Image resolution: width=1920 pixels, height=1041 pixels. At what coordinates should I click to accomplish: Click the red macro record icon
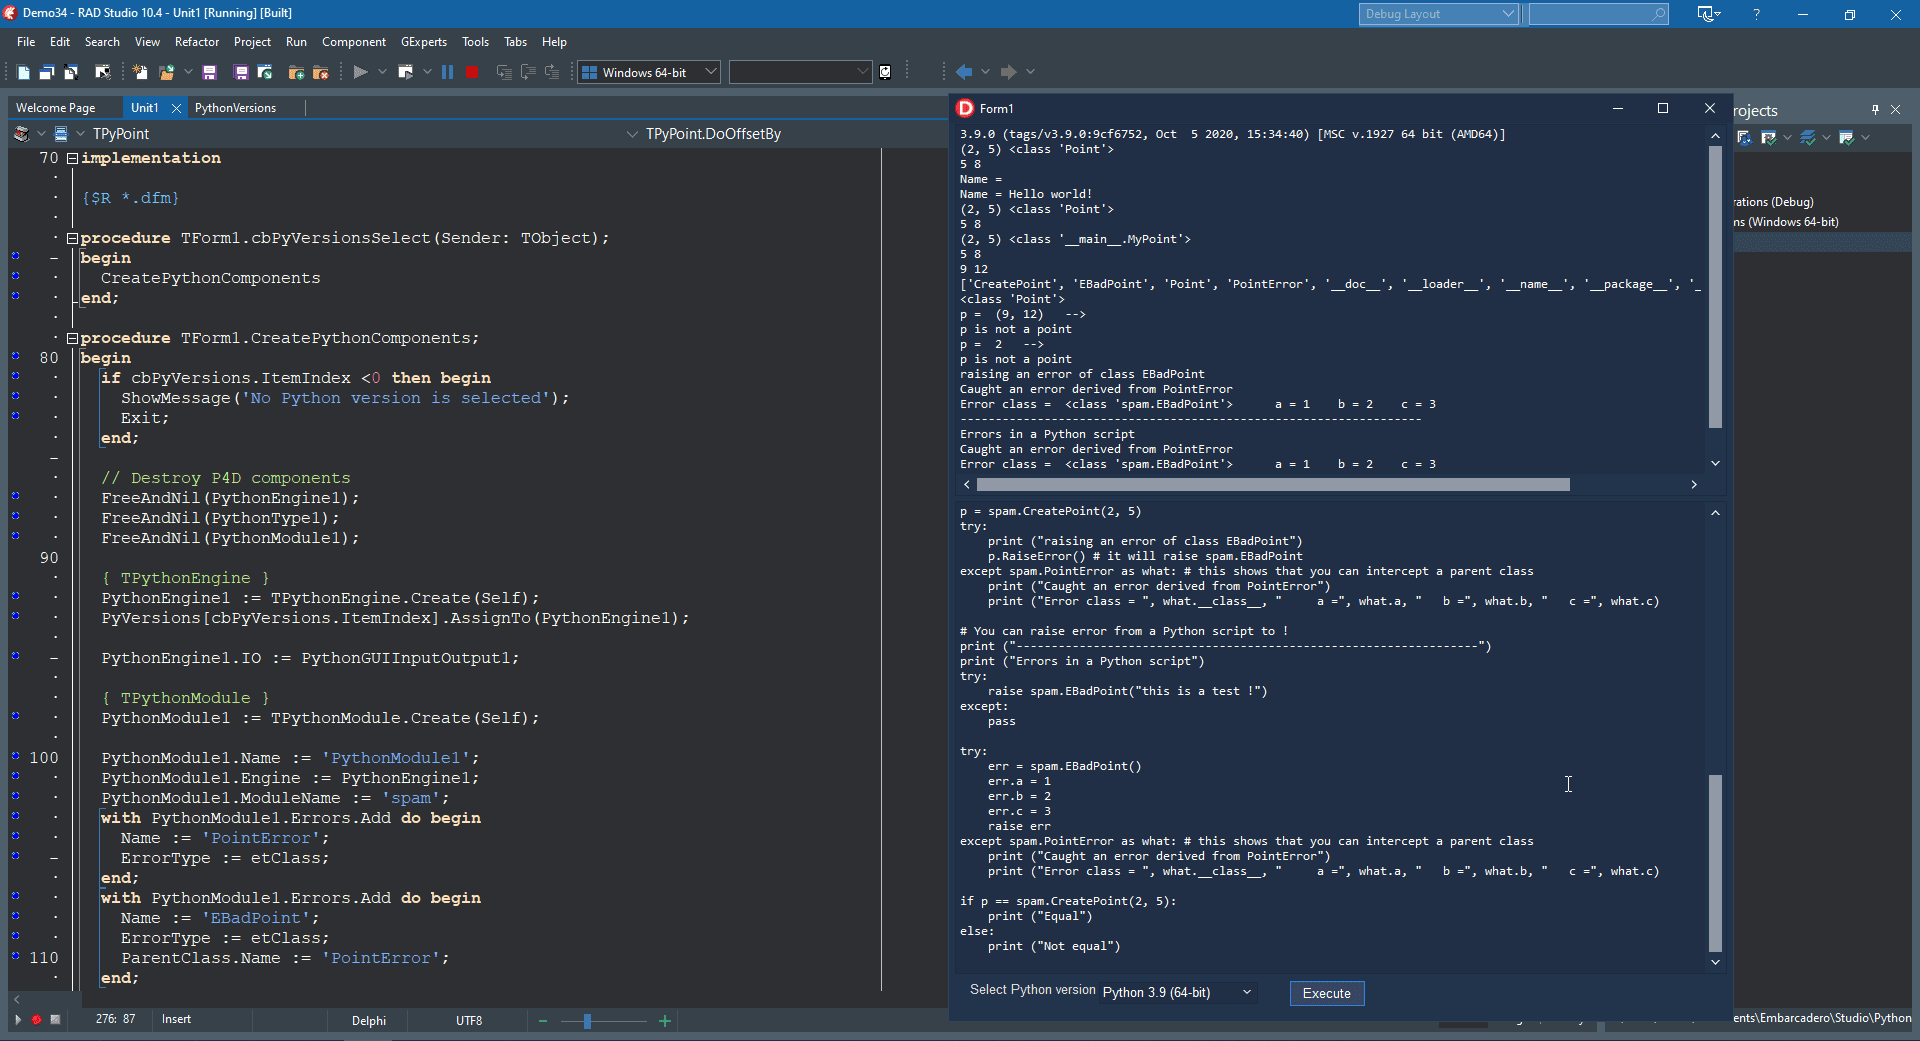click(x=36, y=1020)
